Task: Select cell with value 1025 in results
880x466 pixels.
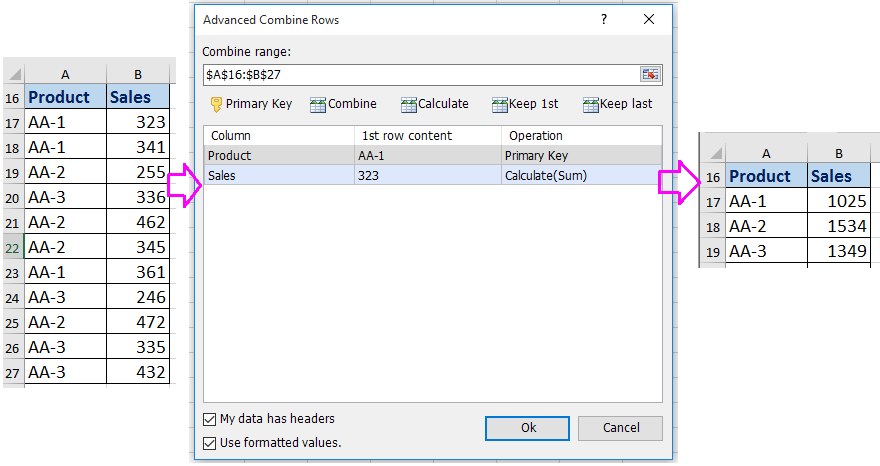Action: pos(838,201)
